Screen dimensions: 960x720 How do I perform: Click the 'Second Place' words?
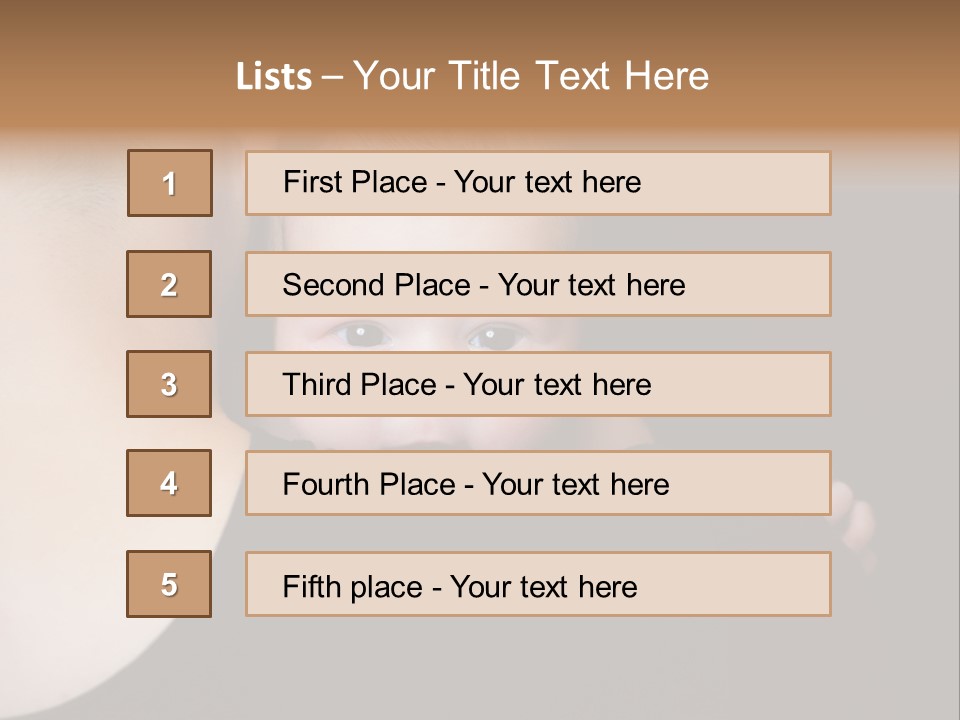375,285
